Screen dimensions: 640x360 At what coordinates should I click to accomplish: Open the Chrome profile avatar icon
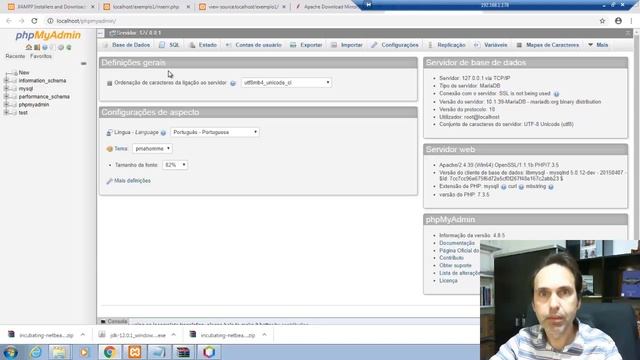click(x=618, y=21)
